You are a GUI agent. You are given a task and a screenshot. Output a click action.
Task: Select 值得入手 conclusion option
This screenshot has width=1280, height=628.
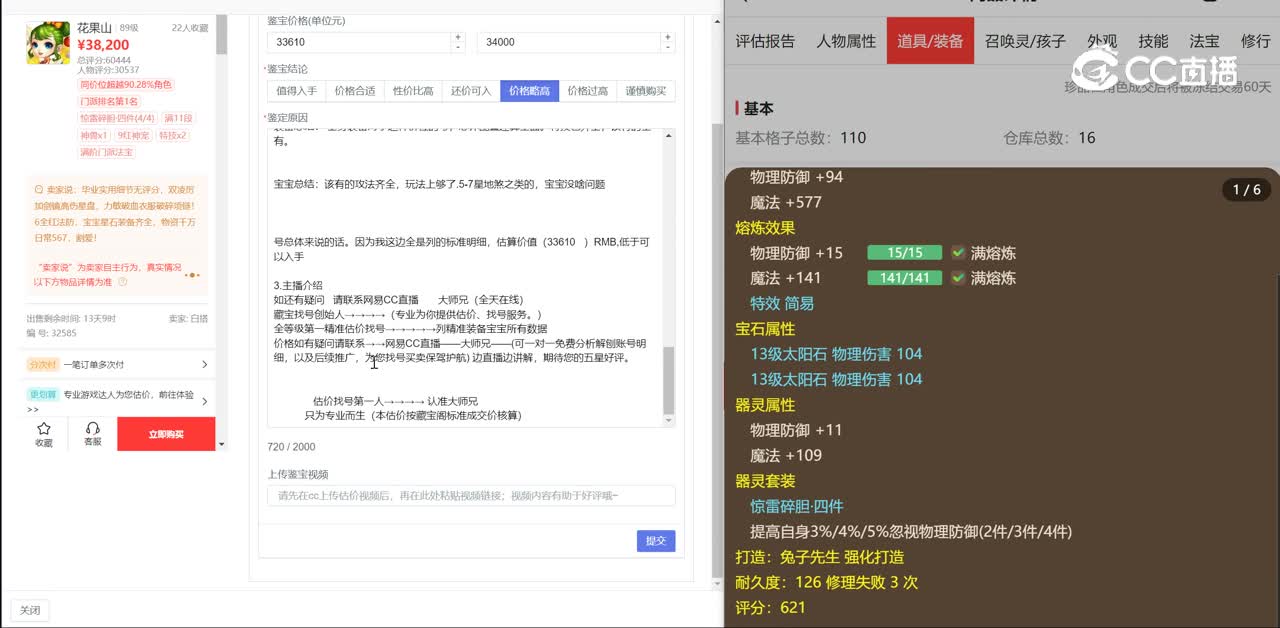coord(296,91)
